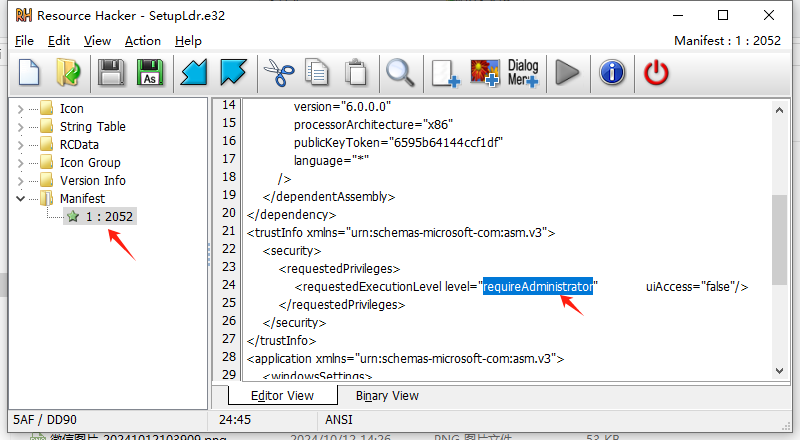Expand the Icon folder in tree
This screenshot has width=800, height=440.
pos(21,109)
